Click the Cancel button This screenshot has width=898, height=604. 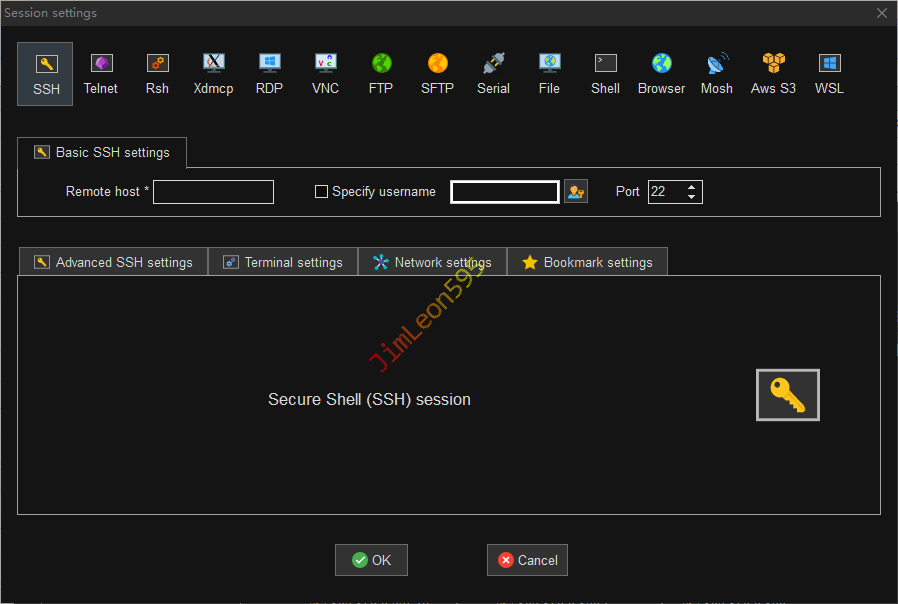click(527, 560)
